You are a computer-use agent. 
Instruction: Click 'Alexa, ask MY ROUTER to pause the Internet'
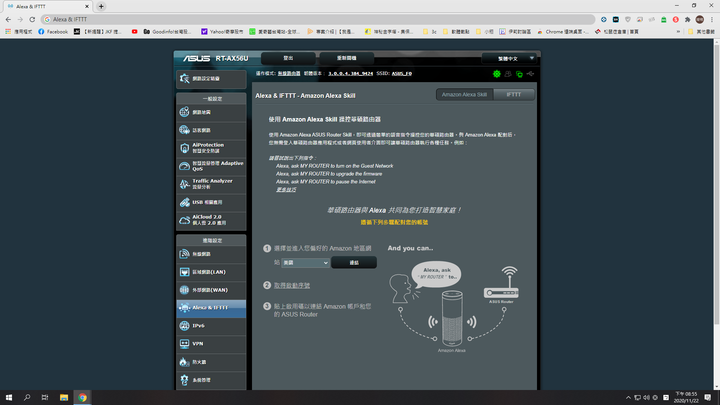coord(326,182)
